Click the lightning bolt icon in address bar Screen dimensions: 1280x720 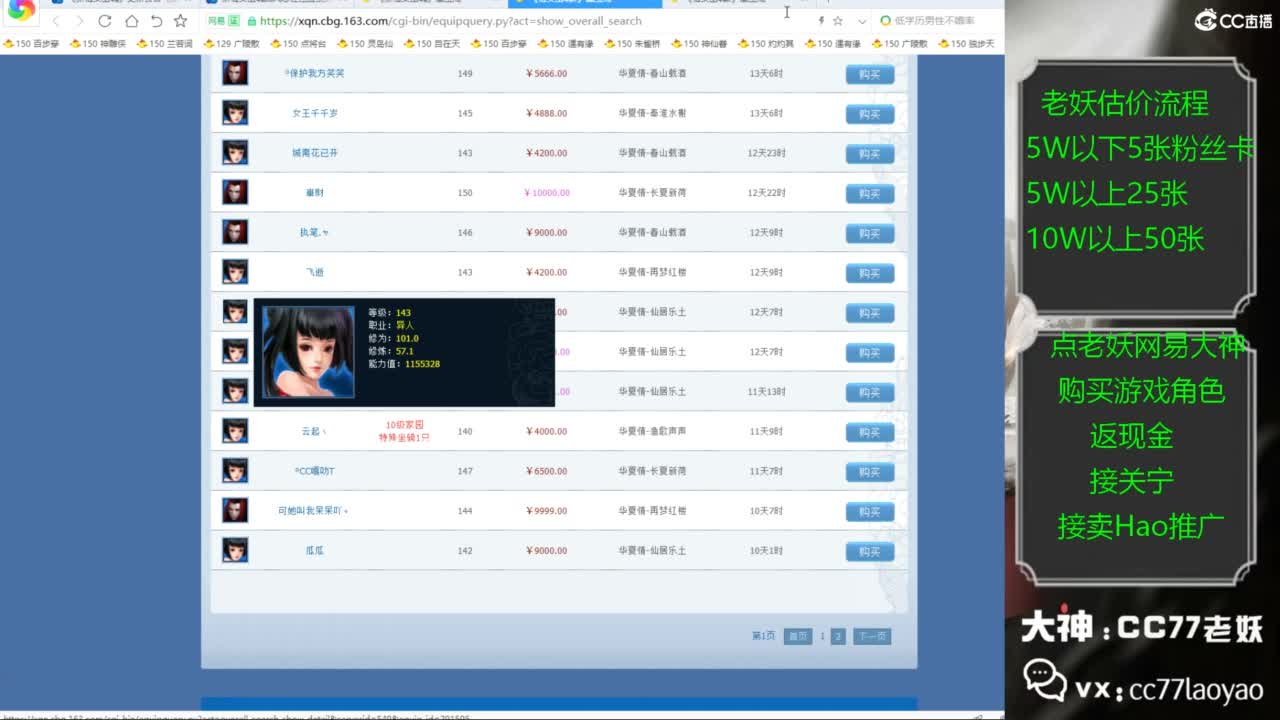[x=821, y=20]
